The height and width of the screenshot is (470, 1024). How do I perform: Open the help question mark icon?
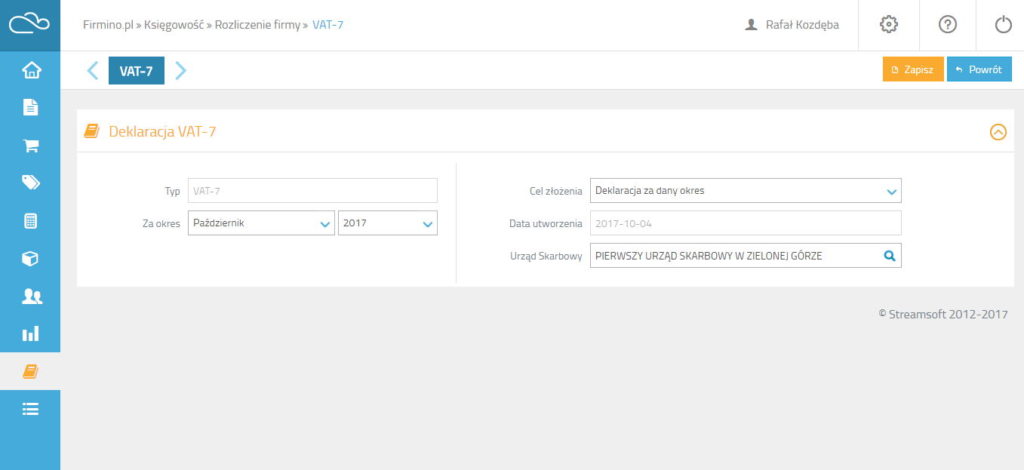(x=948, y=25)
